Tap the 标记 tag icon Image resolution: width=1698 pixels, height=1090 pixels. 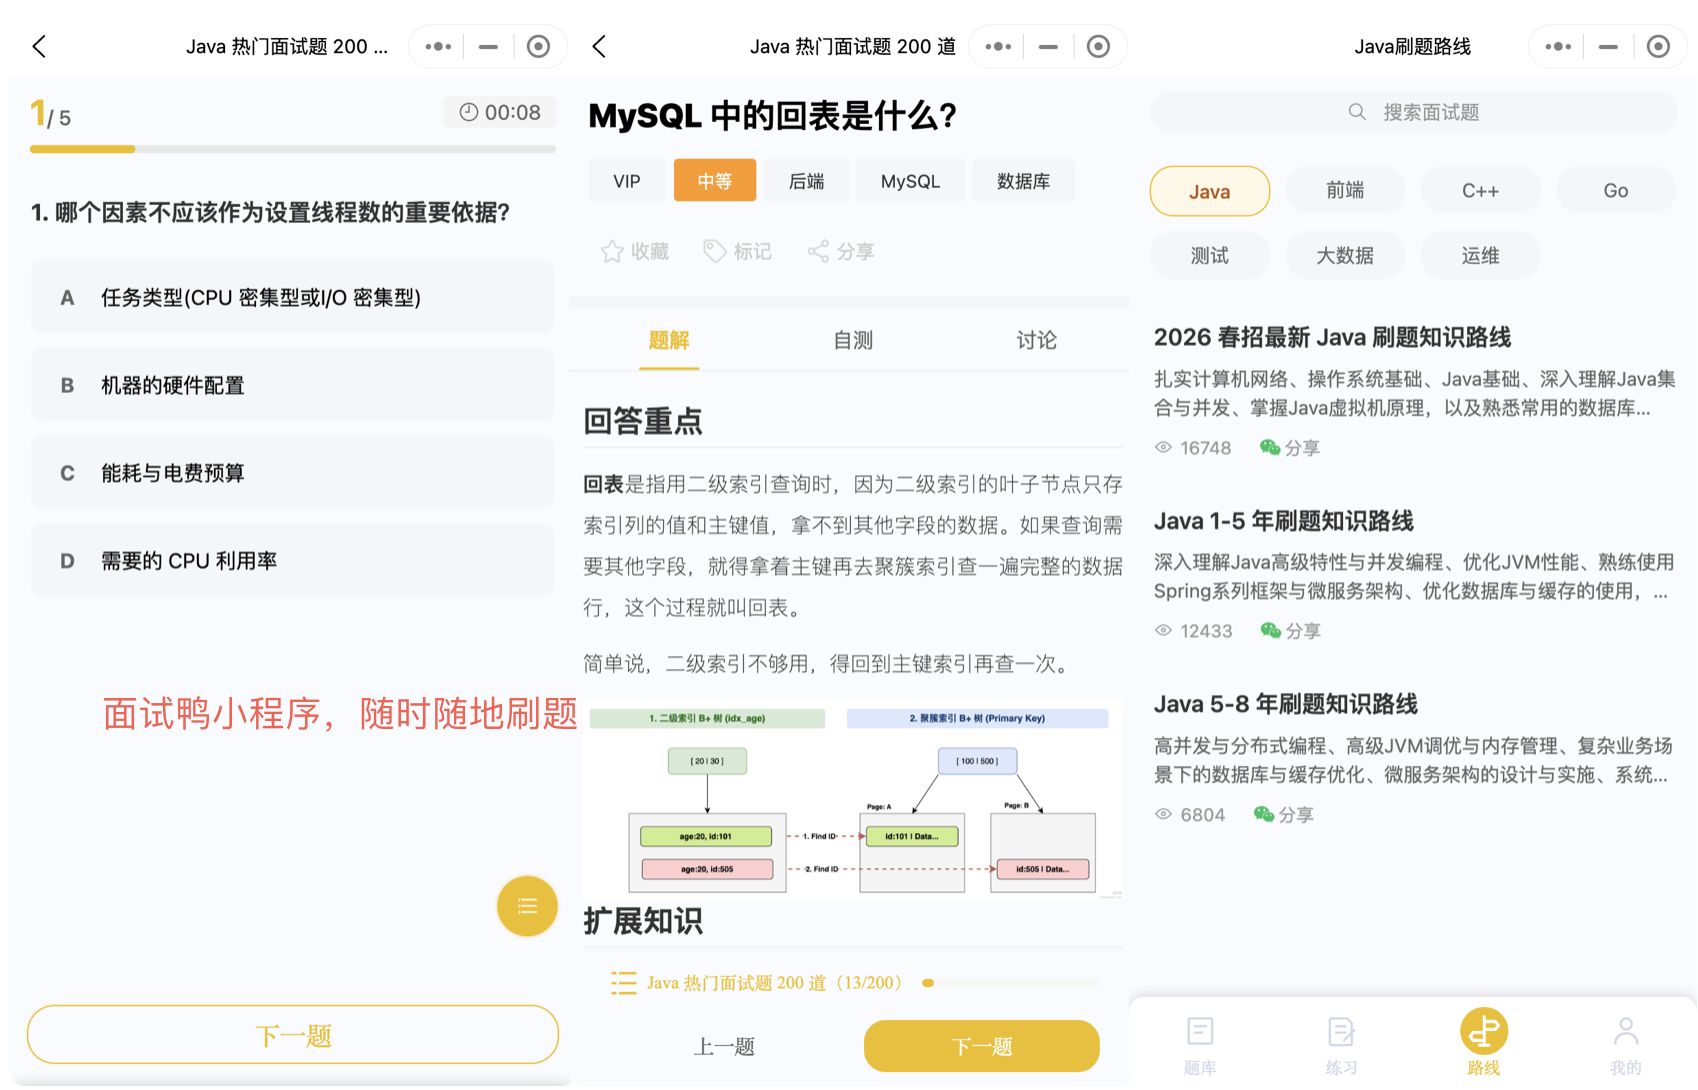pyautogui.click(x=714, y=251)
